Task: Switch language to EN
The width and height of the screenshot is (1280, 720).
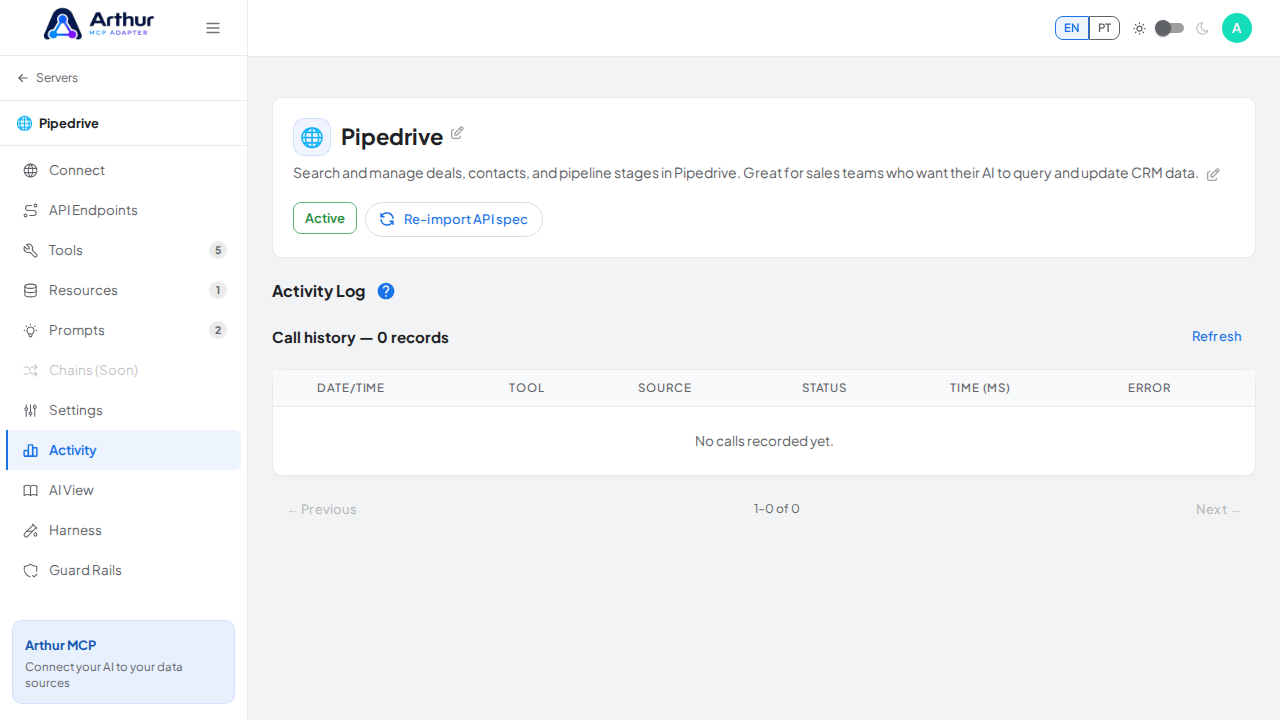Action: click(x=1072, y=28)
